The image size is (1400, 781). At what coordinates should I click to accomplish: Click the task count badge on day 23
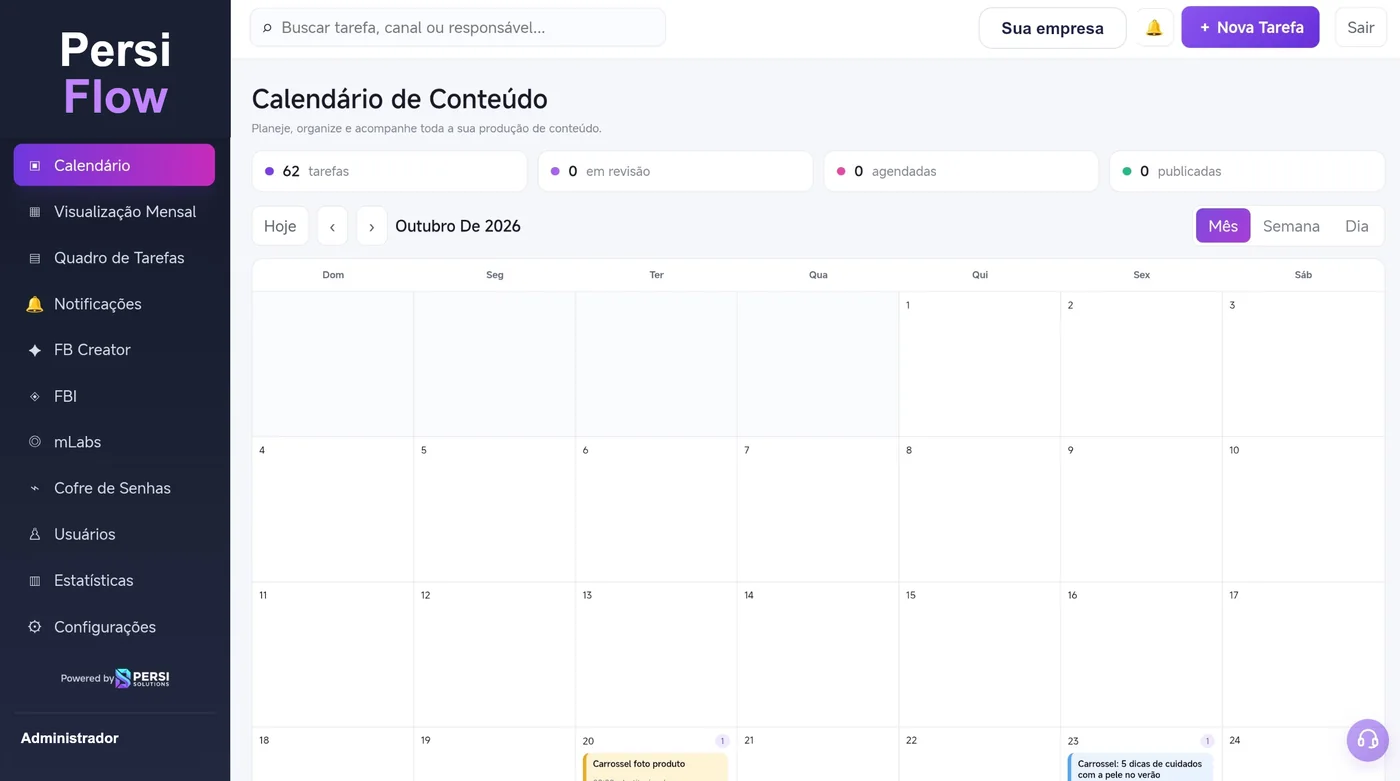point(1207,741)
